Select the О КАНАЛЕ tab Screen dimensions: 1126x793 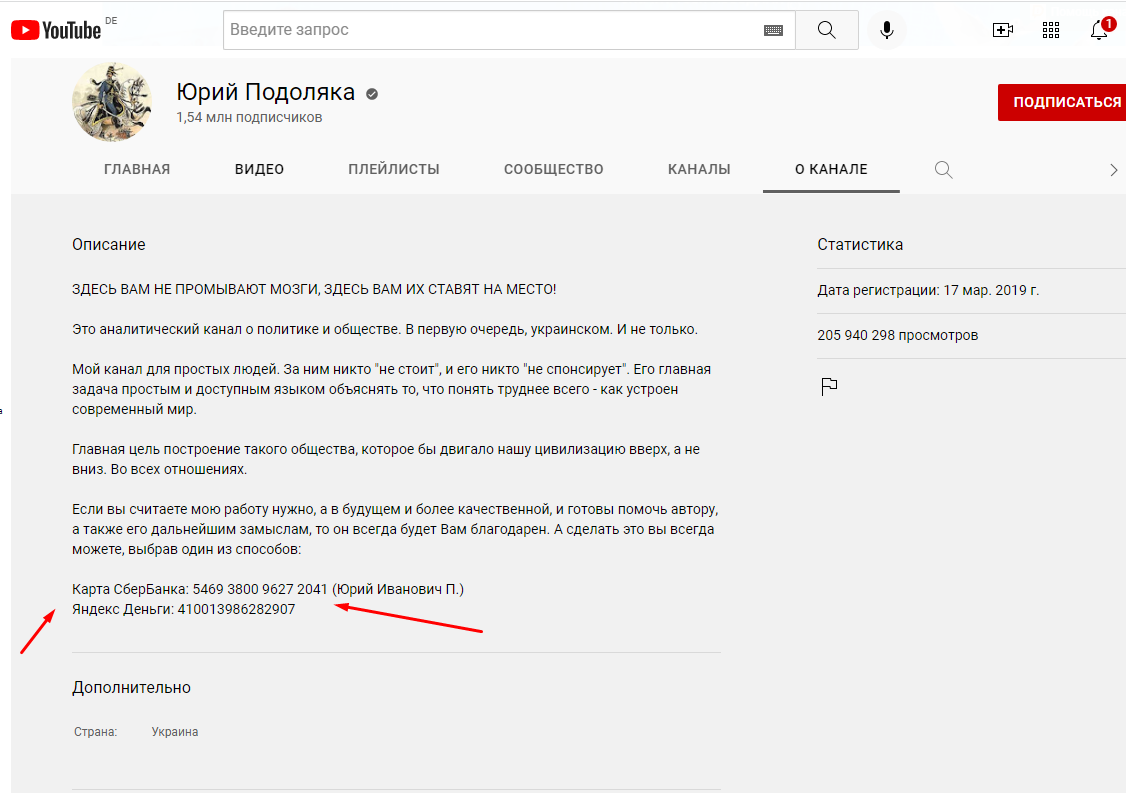coord(831,170)
